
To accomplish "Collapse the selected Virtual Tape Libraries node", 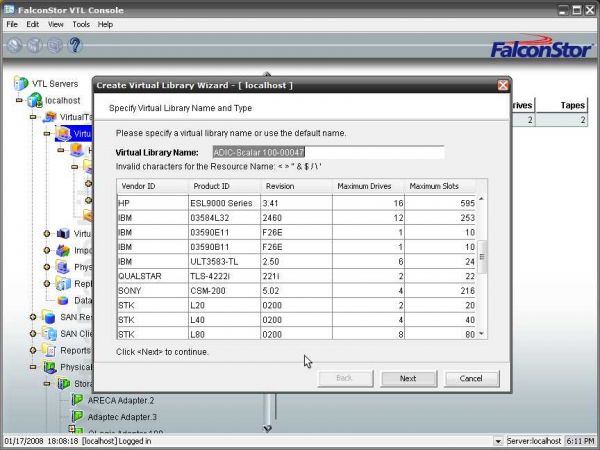I will [x=47, y=134].
